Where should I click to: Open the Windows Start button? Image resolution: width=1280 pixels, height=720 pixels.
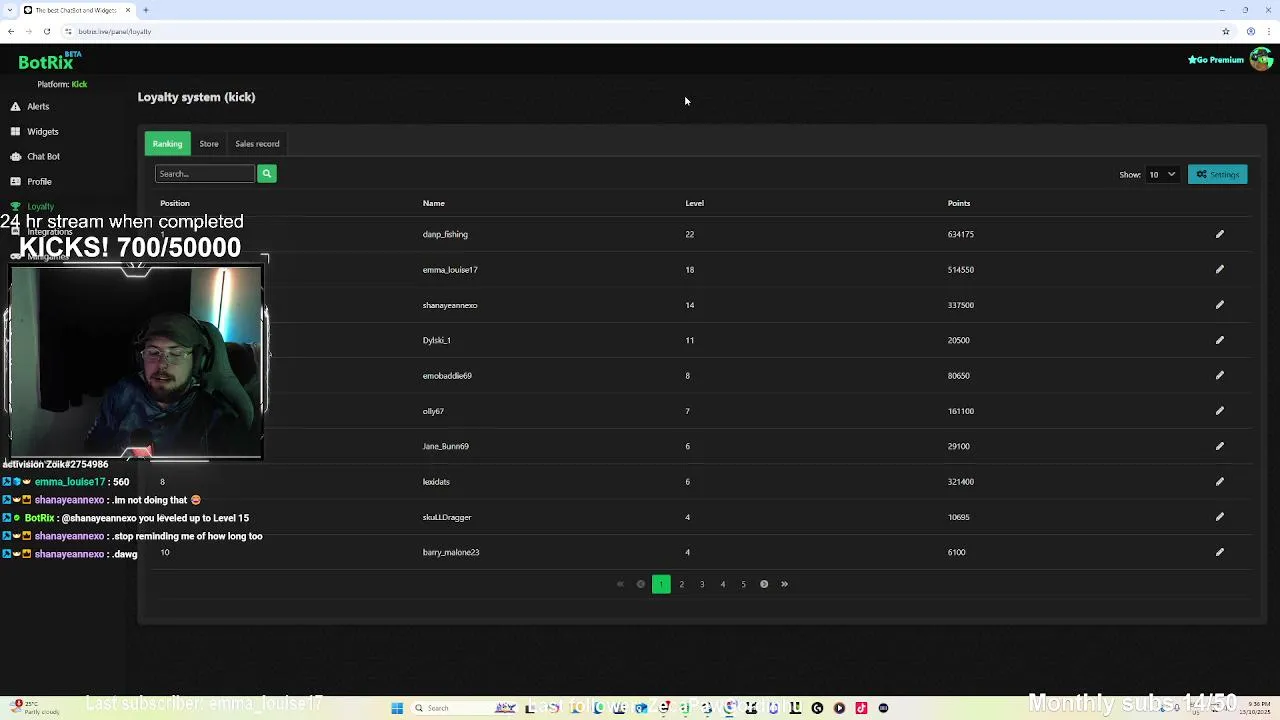pos(397,708)
